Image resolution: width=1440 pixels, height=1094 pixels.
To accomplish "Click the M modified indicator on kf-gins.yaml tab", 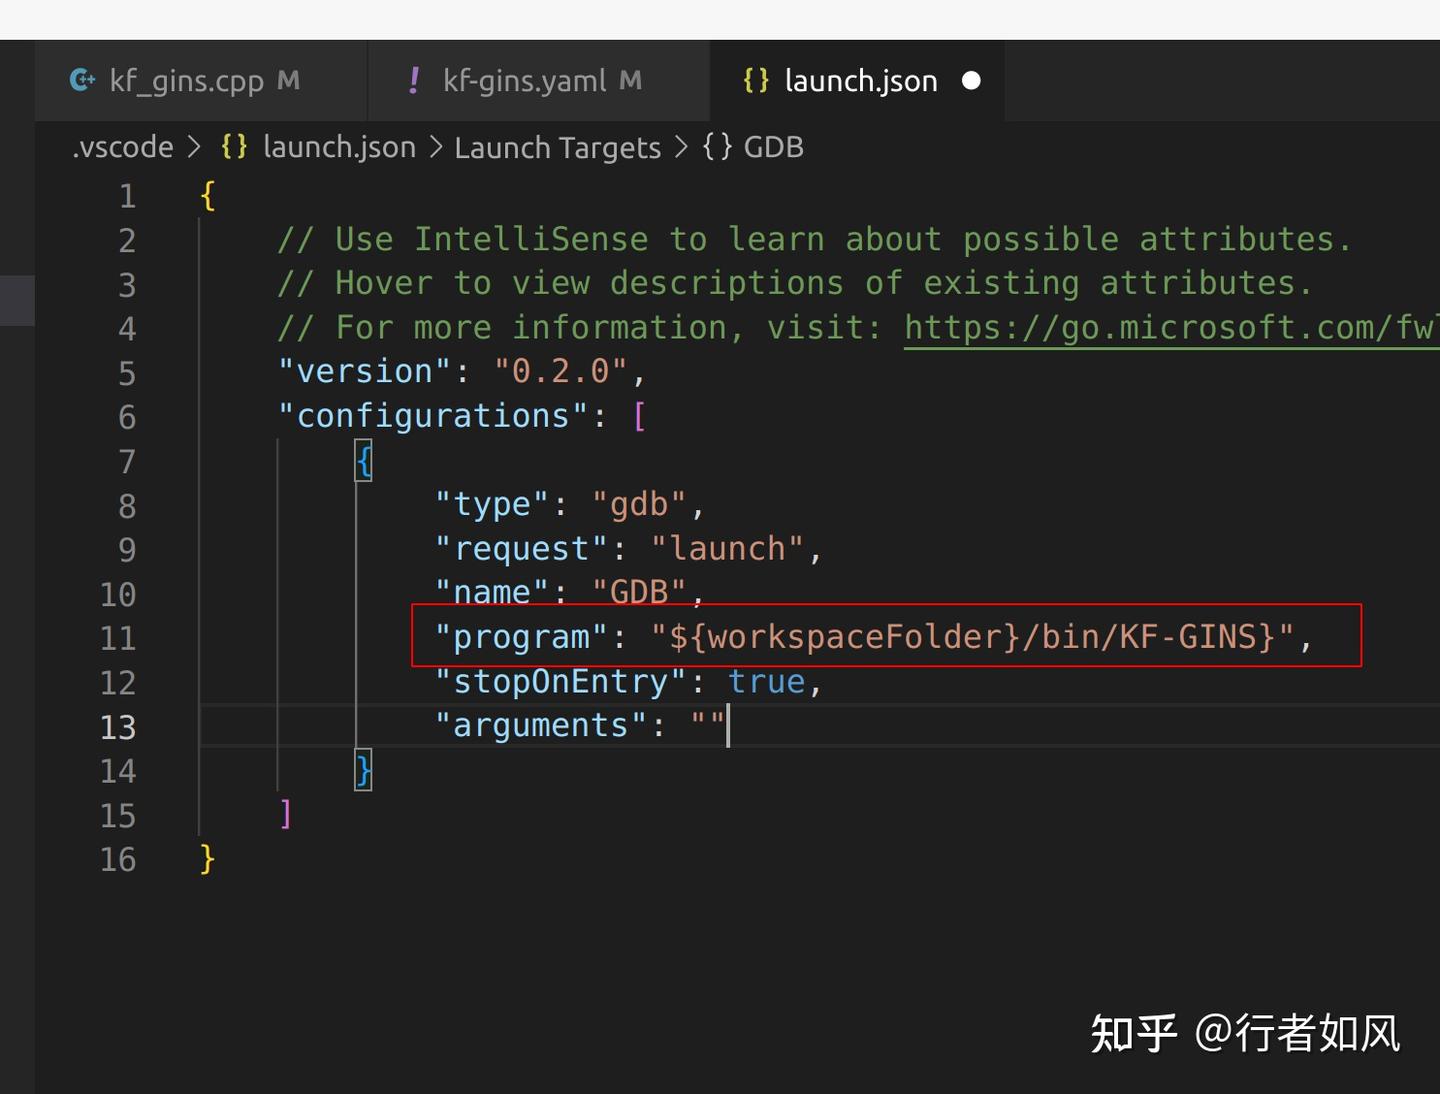I will pyautogui.click(x=628, y=81).
